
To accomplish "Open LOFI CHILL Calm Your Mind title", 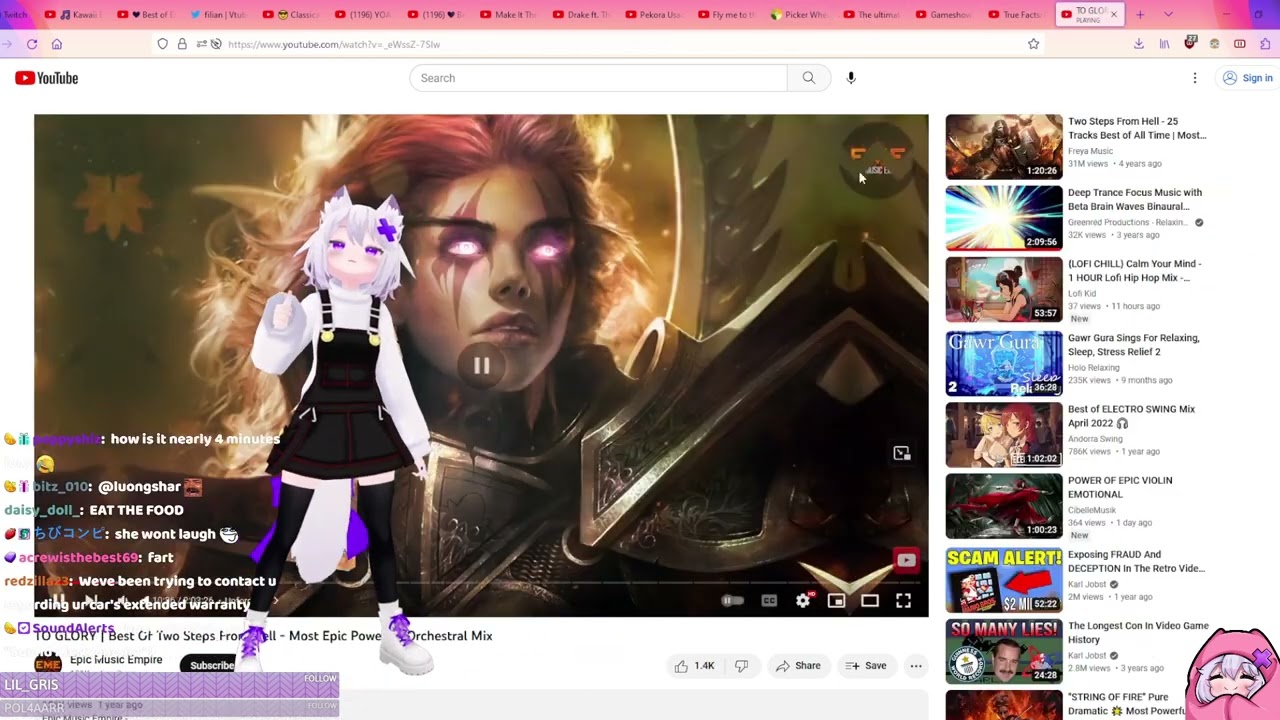I will pos(1135,271).
